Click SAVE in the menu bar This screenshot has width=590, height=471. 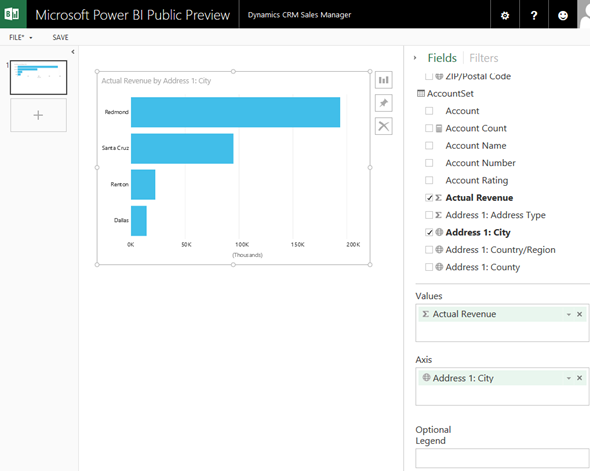60,37
